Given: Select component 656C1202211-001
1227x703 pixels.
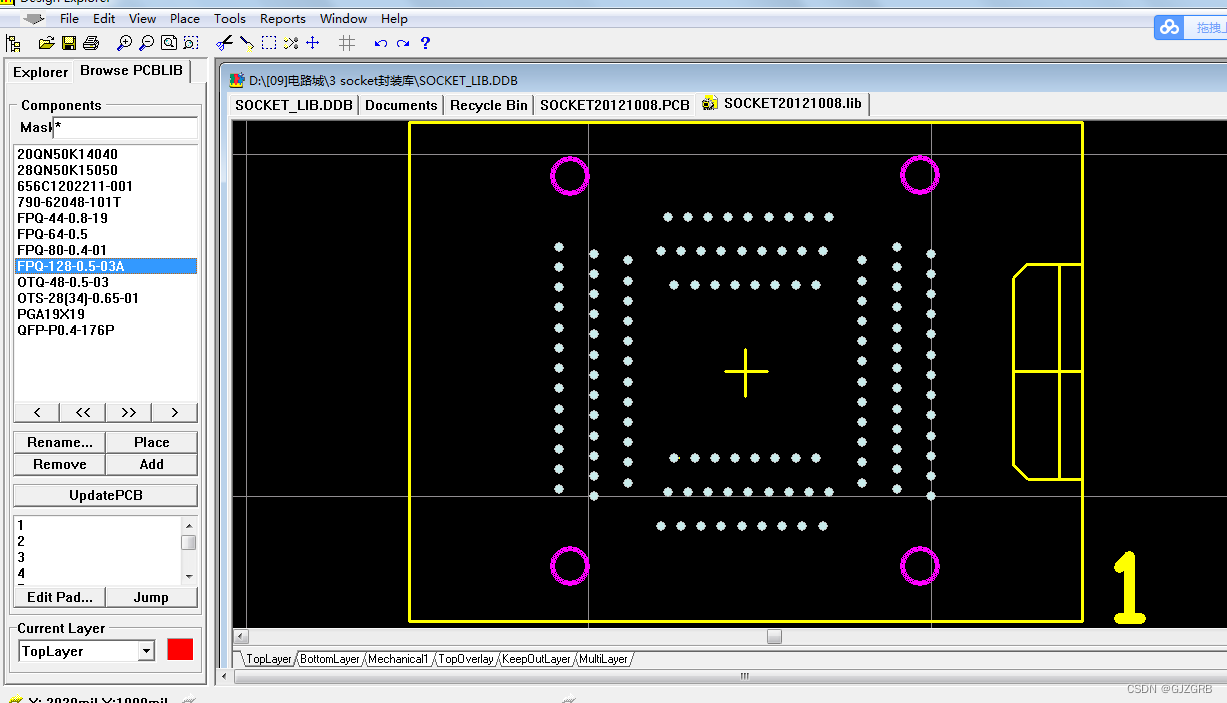Looking at the screenshot, I should (x=105, y=186).
